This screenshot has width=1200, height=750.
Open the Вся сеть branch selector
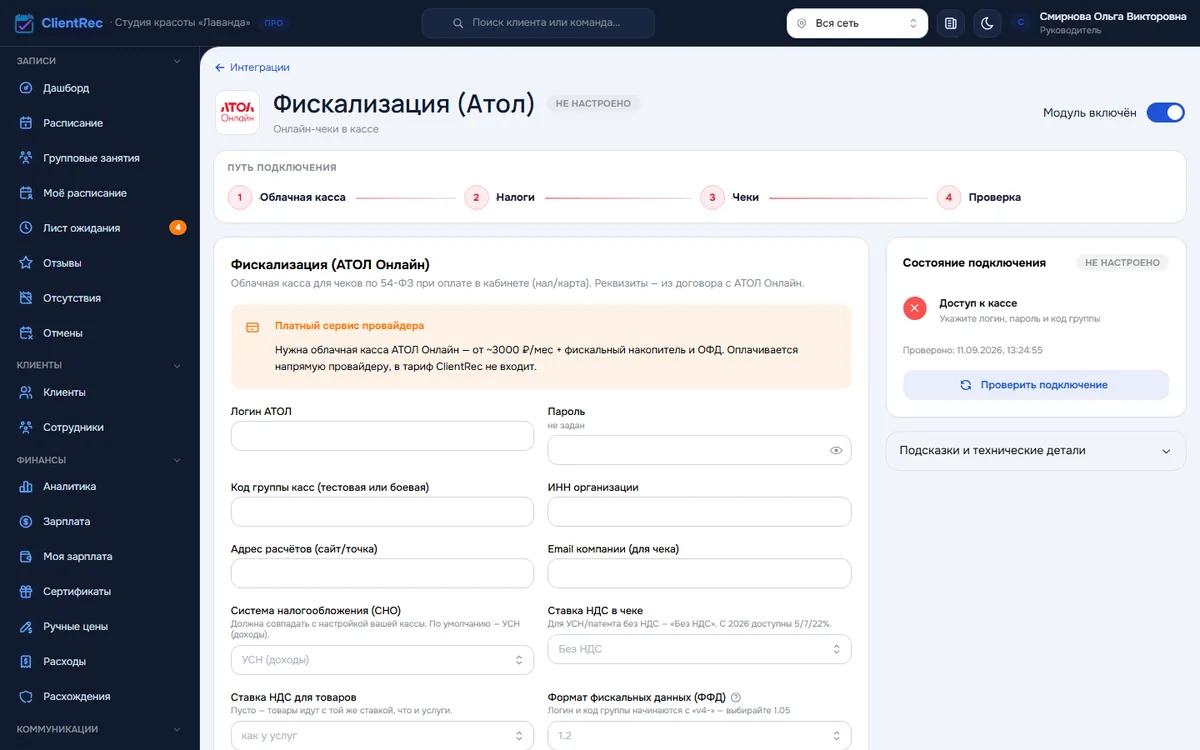pos(858,23)
